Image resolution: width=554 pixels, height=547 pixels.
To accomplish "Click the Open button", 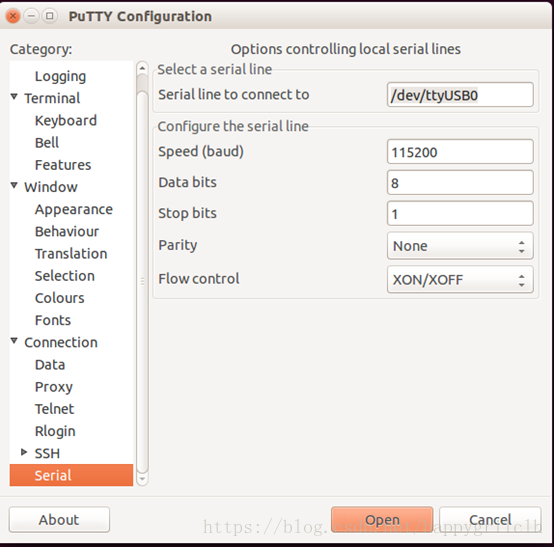I will [x=382, y=519].
